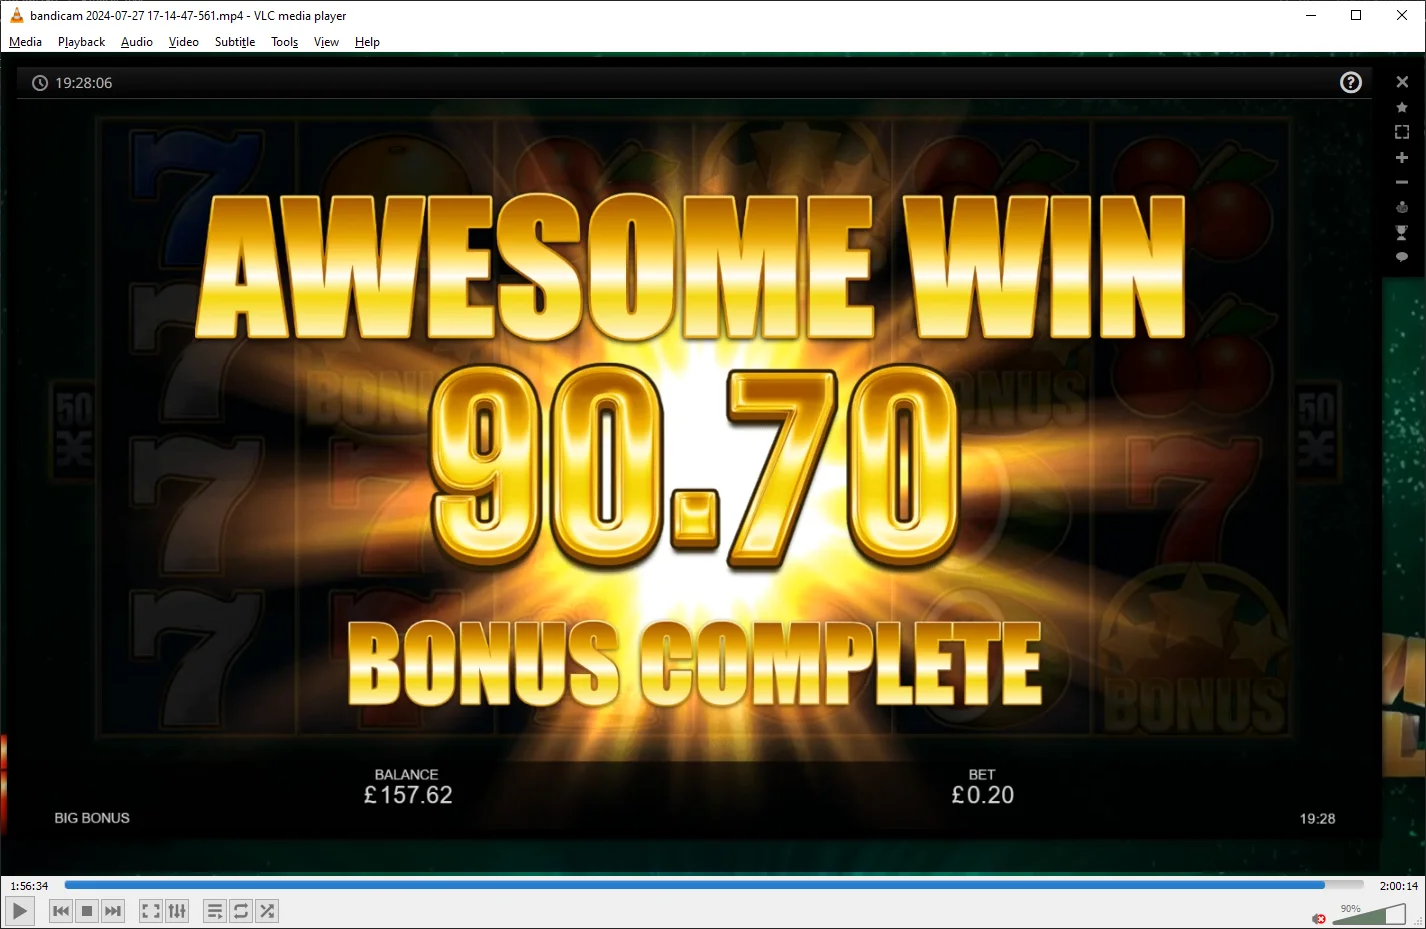The width and height of the screenshot is (1426, 929).
Task: Toggle the total duration 2:00:14 display
Action: (x=1398, y=886)
